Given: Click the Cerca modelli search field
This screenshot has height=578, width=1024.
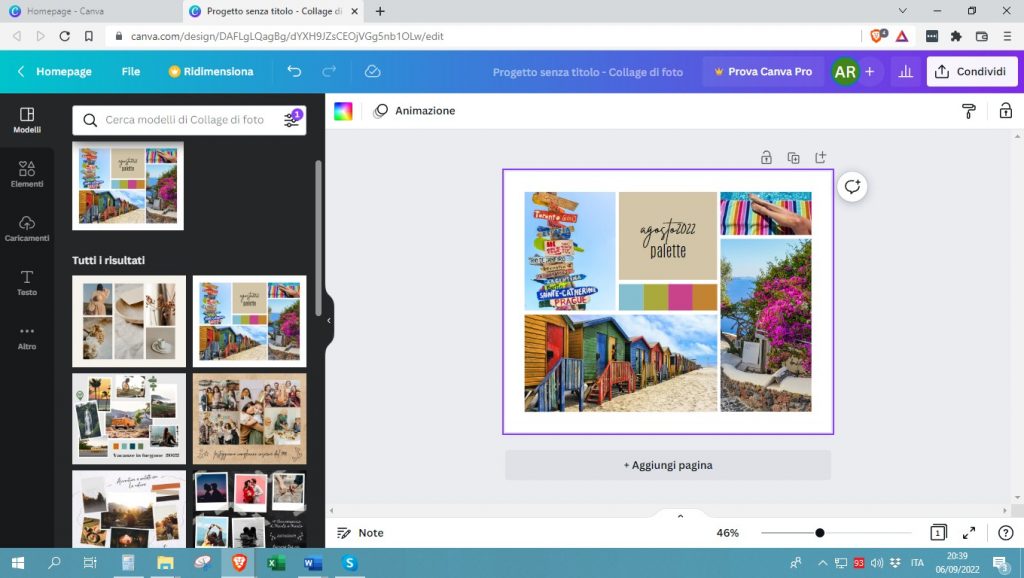Looking at the screenshot, I should pos(185,120).
